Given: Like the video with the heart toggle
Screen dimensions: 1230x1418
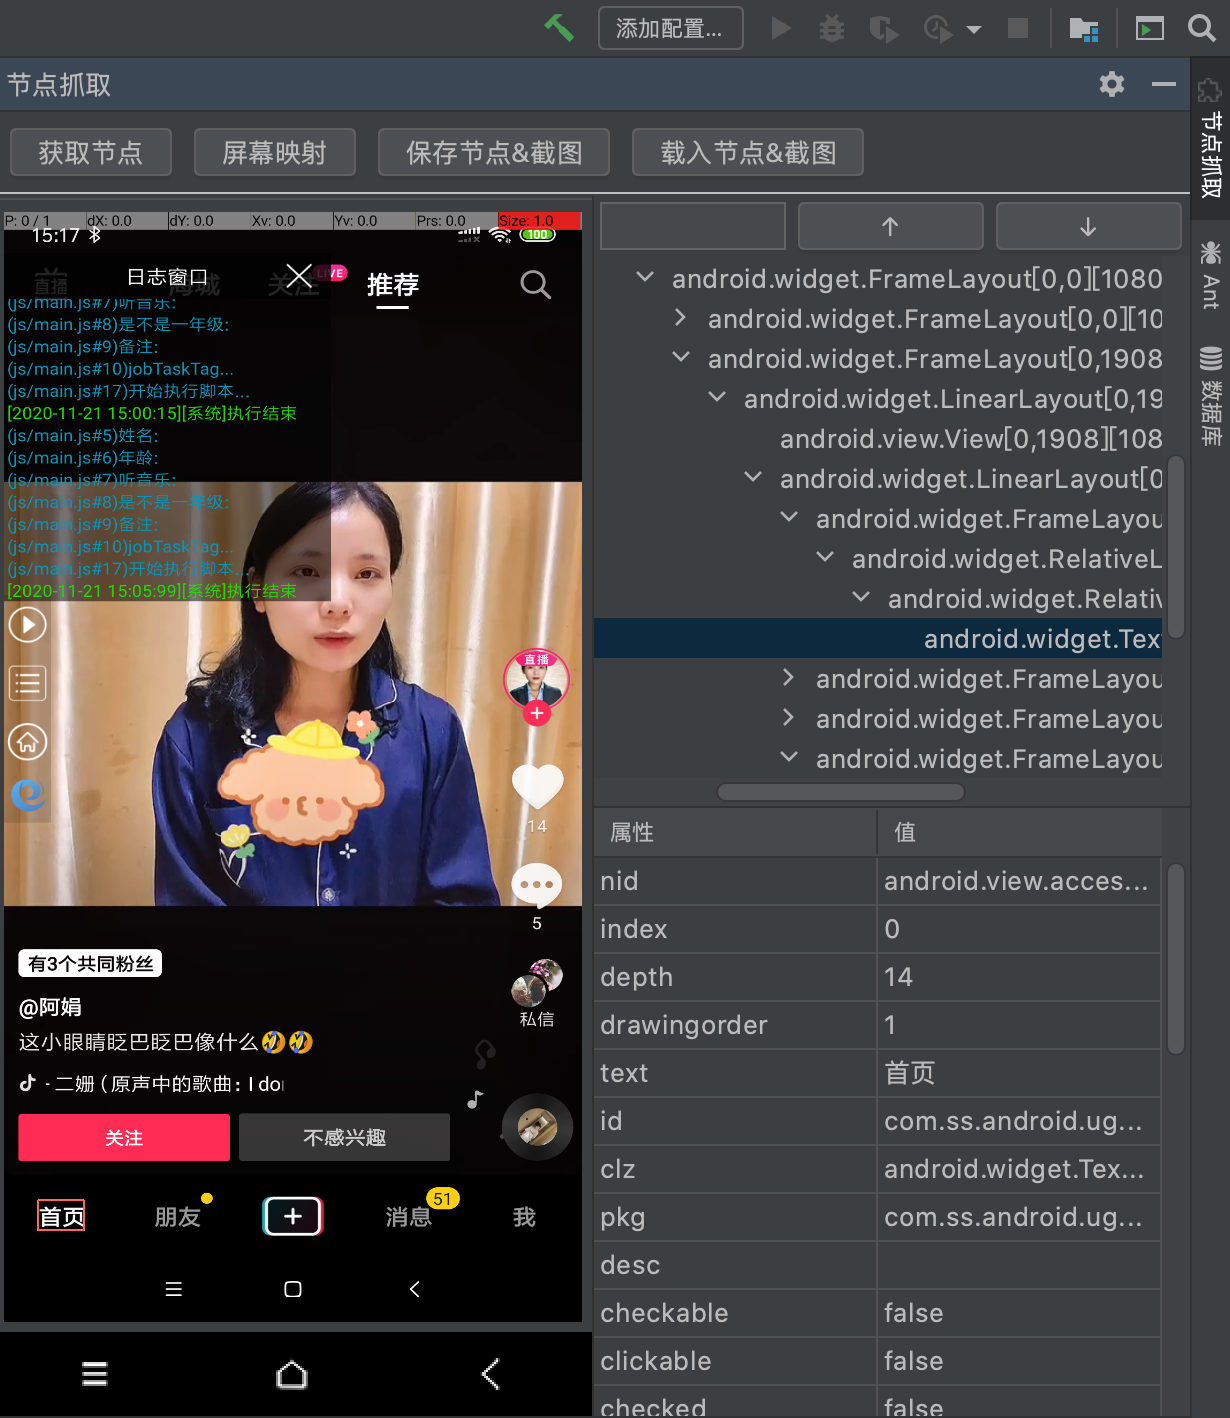Looking at the screenshot, I should [x=537, y=787].
